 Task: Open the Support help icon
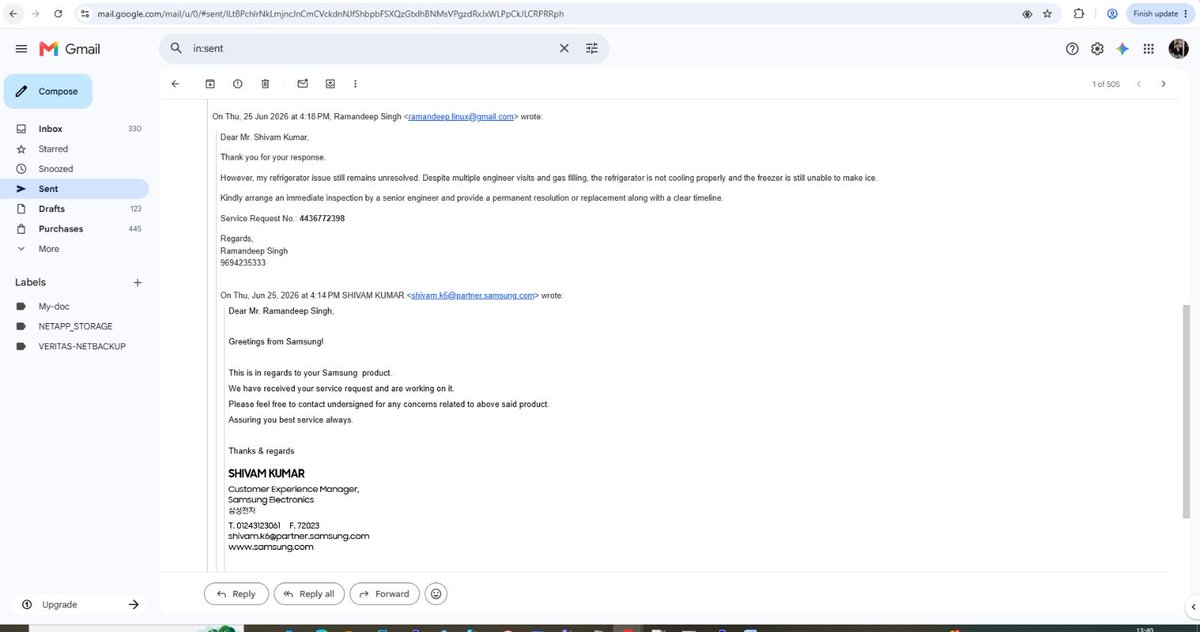click(1072, 49)
